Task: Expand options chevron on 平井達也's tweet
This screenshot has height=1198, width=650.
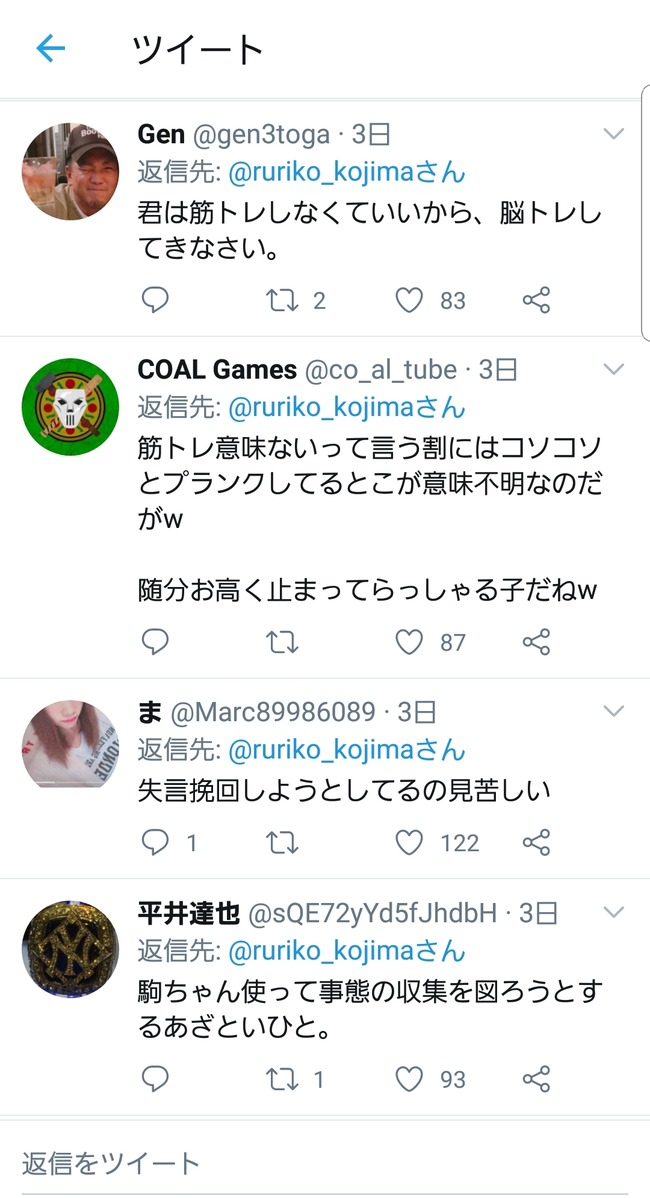Action: [x=614, y=912]
